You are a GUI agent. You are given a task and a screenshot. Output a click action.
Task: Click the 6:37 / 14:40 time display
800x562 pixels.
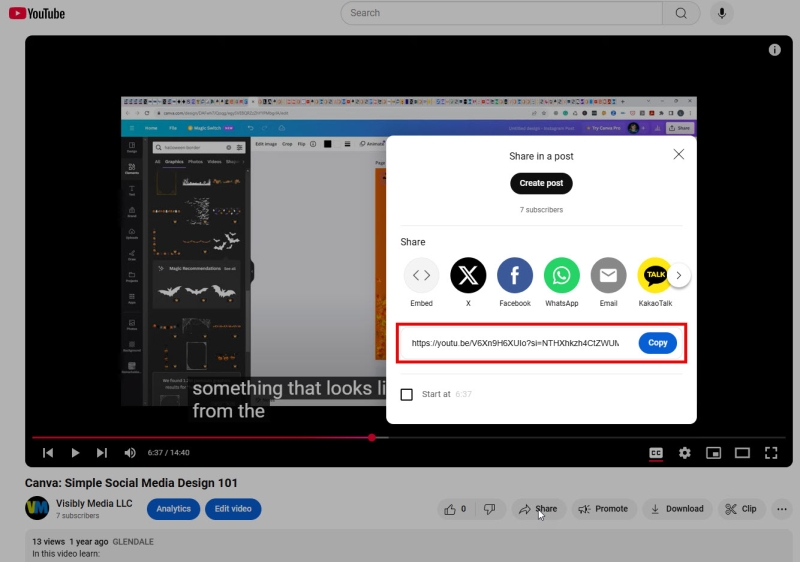click(x=168, y=452)
